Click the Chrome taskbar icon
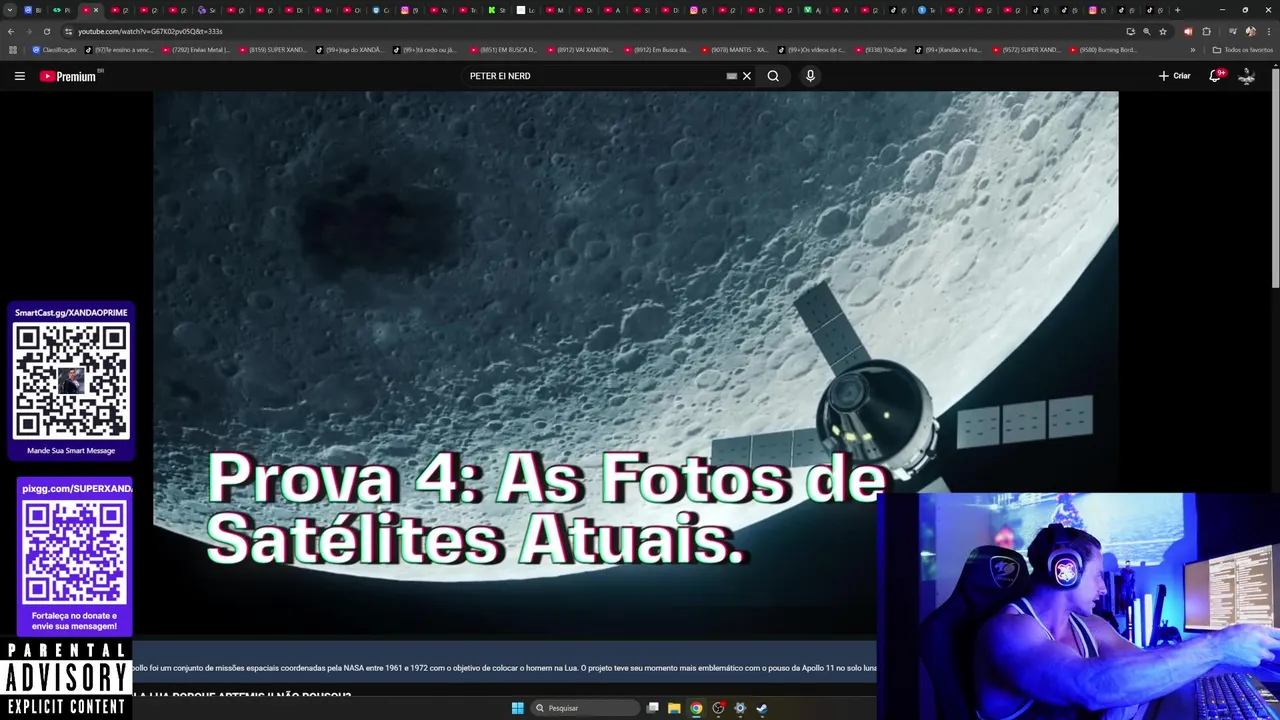This screenshot has height=720, width=1280. click(x=696, y=708)
